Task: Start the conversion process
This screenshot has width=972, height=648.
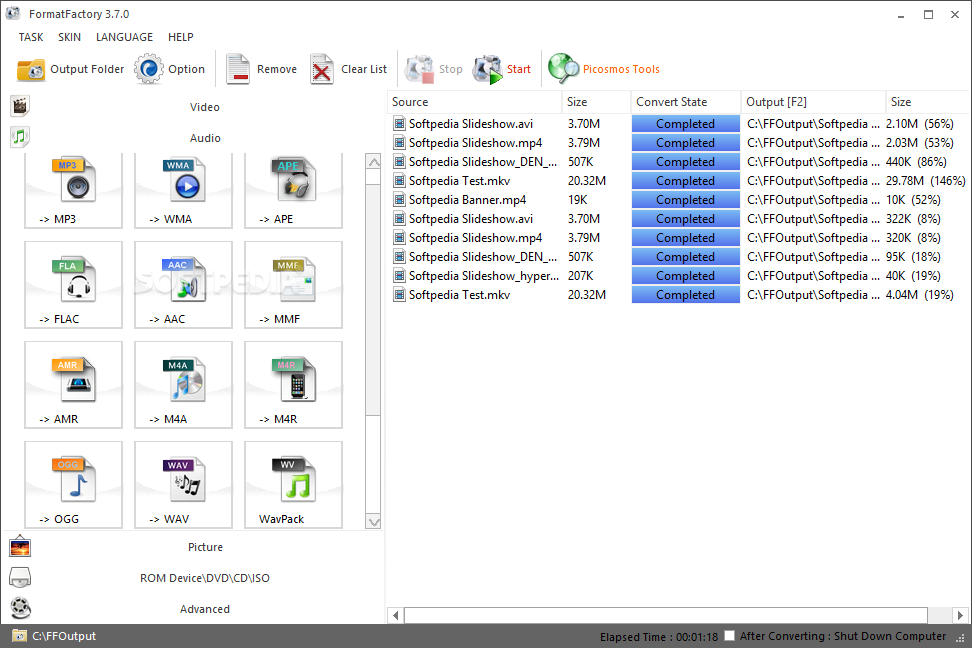Action: tap(502, 69)
